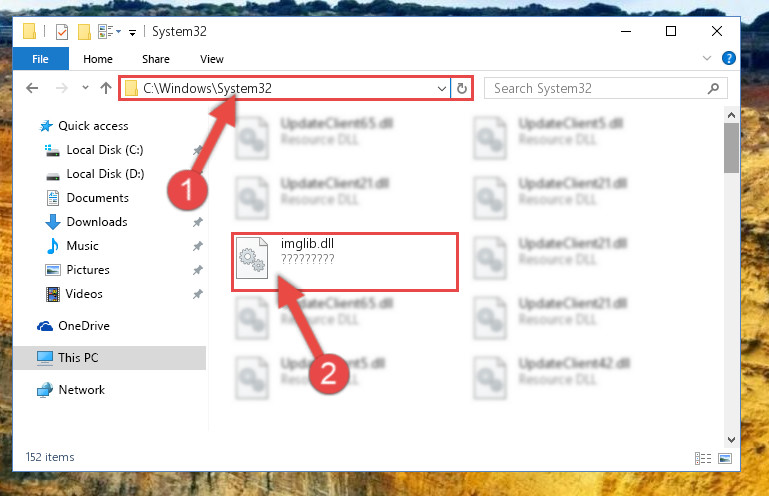Open Customize Quick Access Toolbar dropdown
Image resolution: width=769 pixels, height=496 pixels.
[132, 33]
